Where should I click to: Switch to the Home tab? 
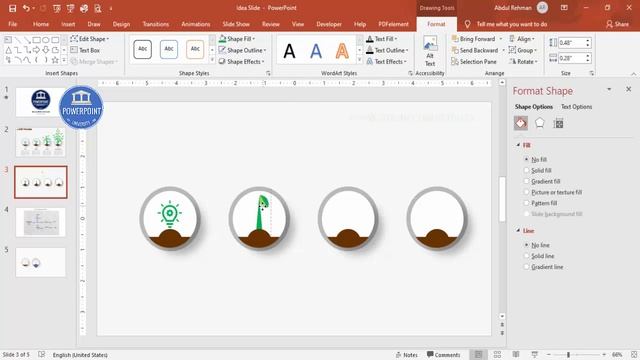(41, 24)
